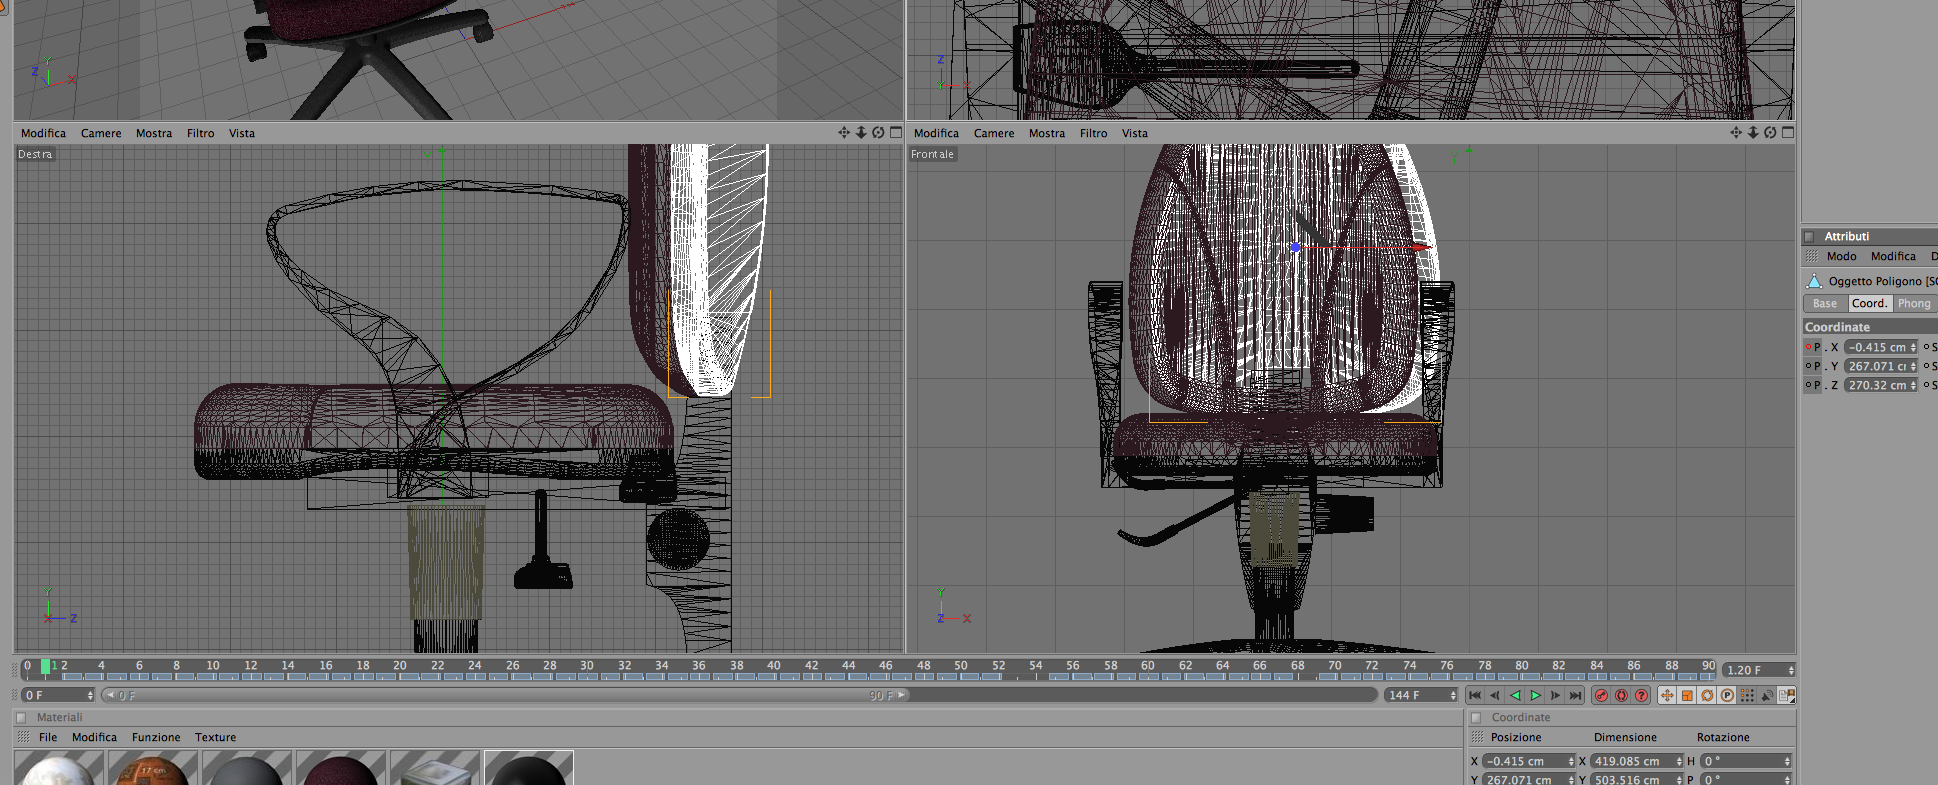This screenshot has height=785, width=1938.
Task: Open Funzione menu in Materiali panel
Action: point(156,737)
